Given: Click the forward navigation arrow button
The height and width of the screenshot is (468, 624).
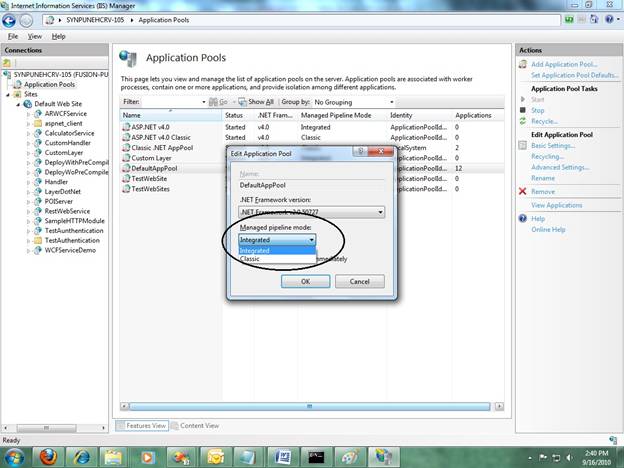Looking at the screenshot, I should point(26,20).
